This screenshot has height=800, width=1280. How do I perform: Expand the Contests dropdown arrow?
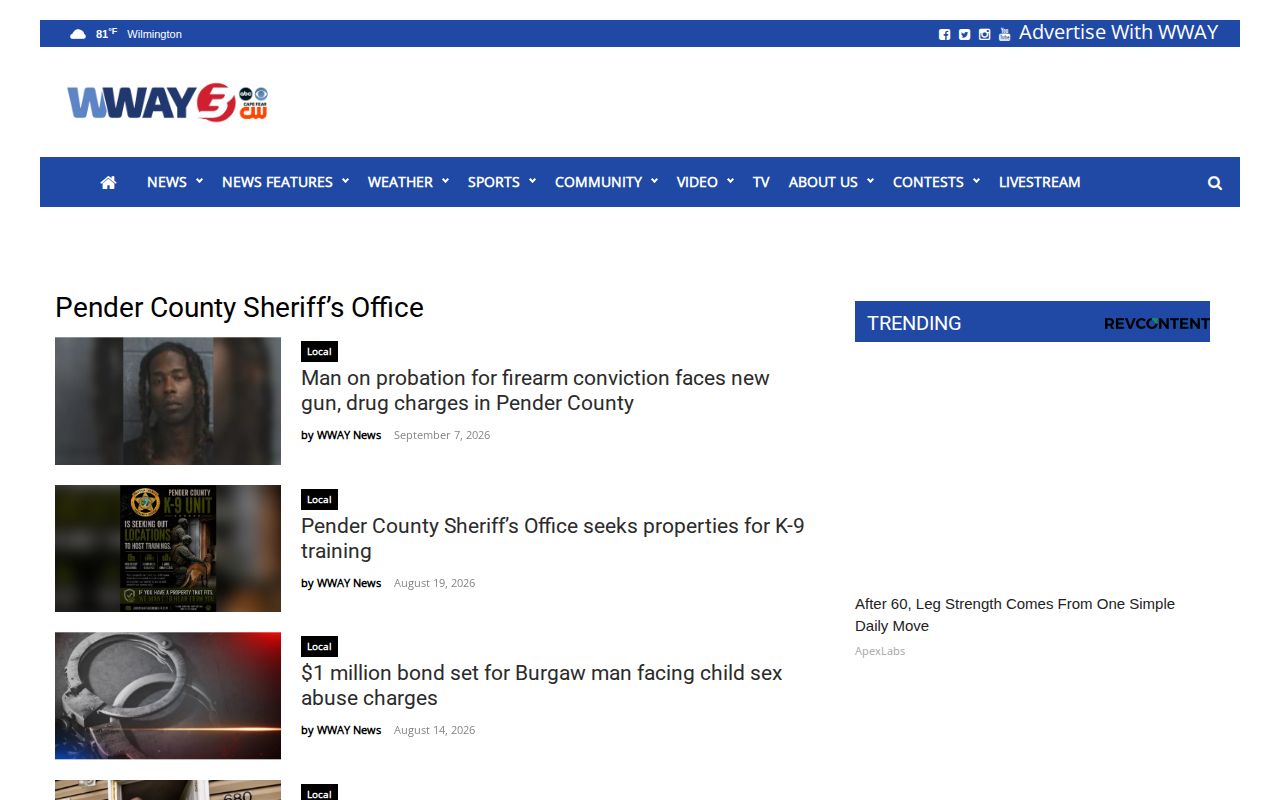[x=976, y=181]
